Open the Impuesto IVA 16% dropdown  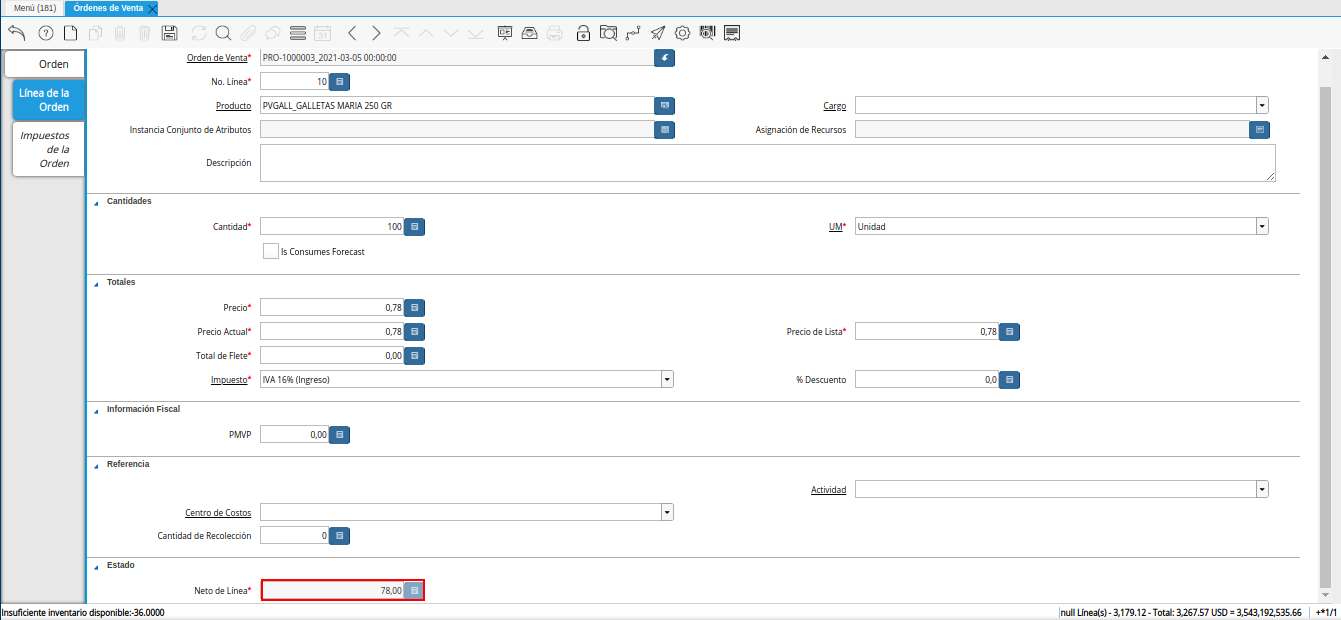(667, 380)
